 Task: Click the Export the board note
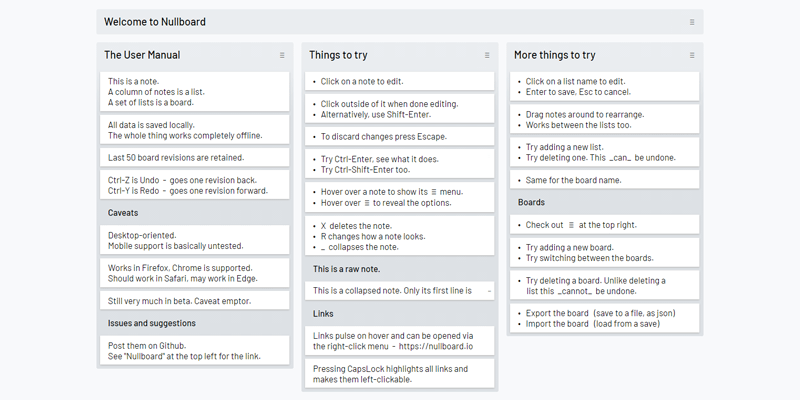point(604,318)
